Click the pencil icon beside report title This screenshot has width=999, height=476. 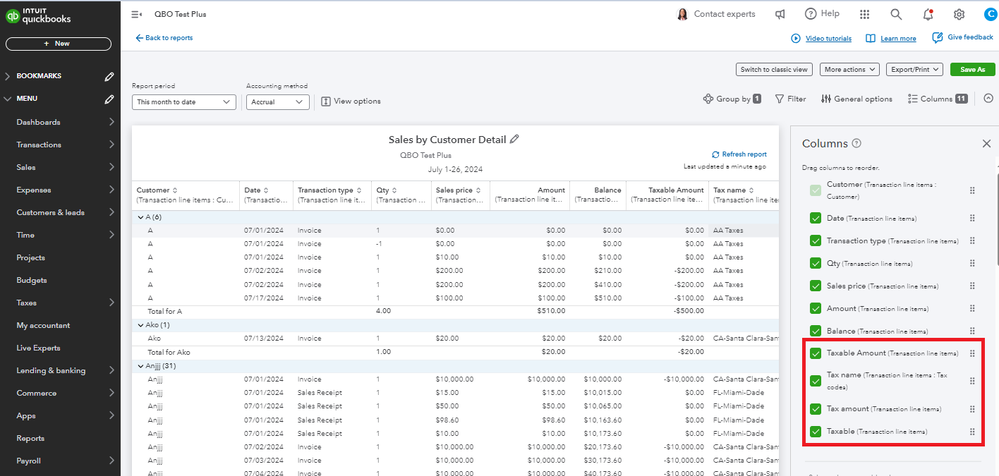[515, 140]
